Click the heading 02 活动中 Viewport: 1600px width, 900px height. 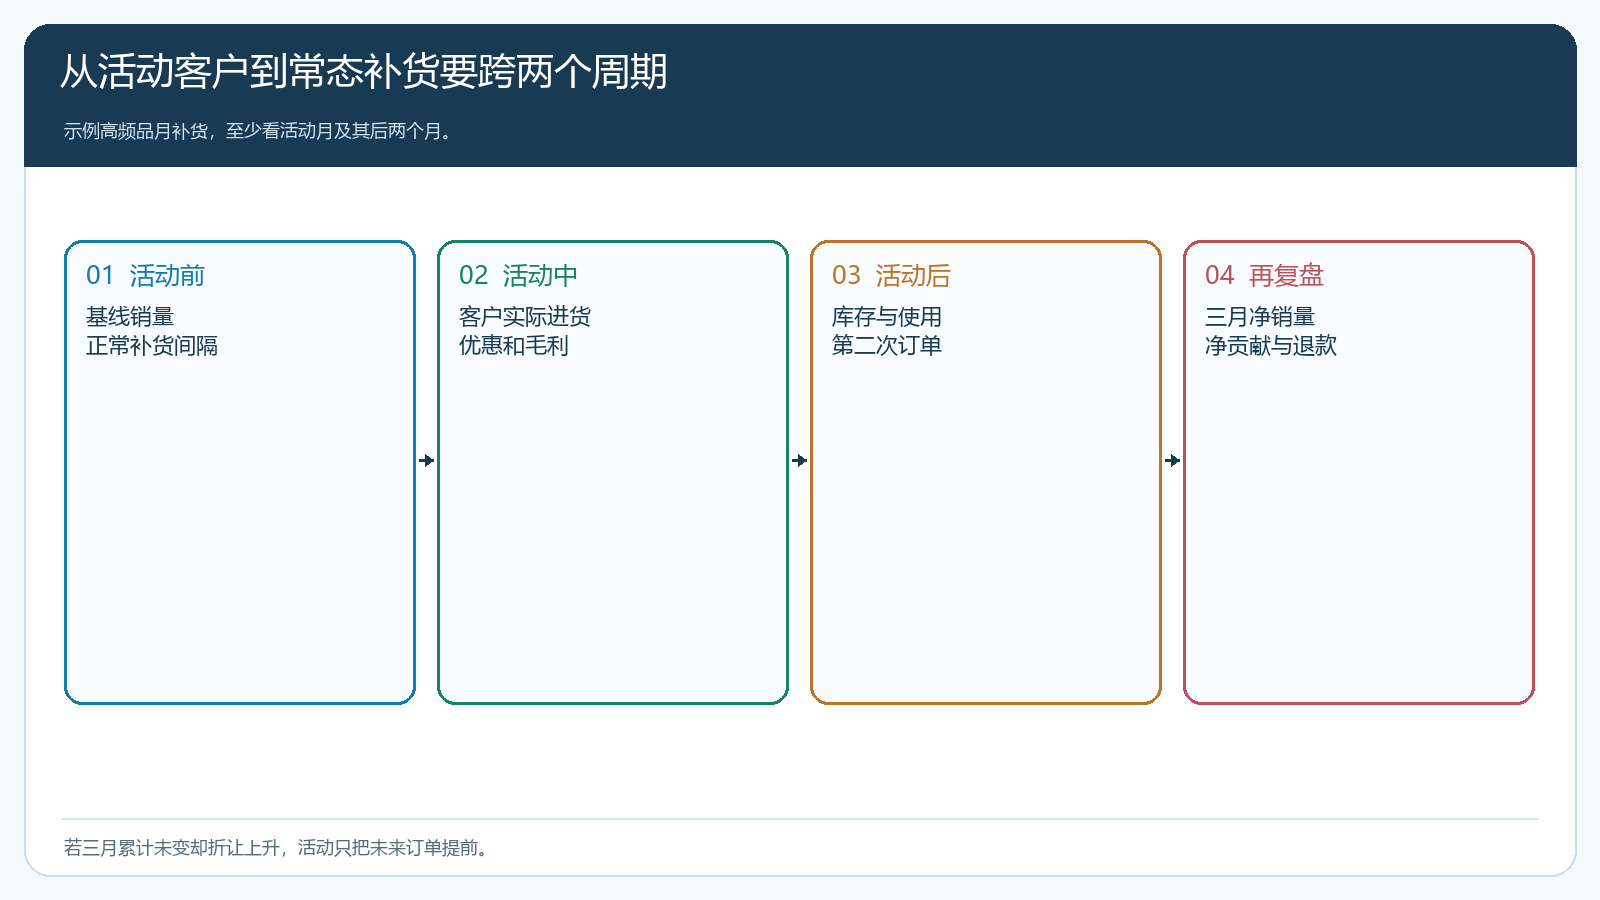pyautogui.click(x=518, y=275)
